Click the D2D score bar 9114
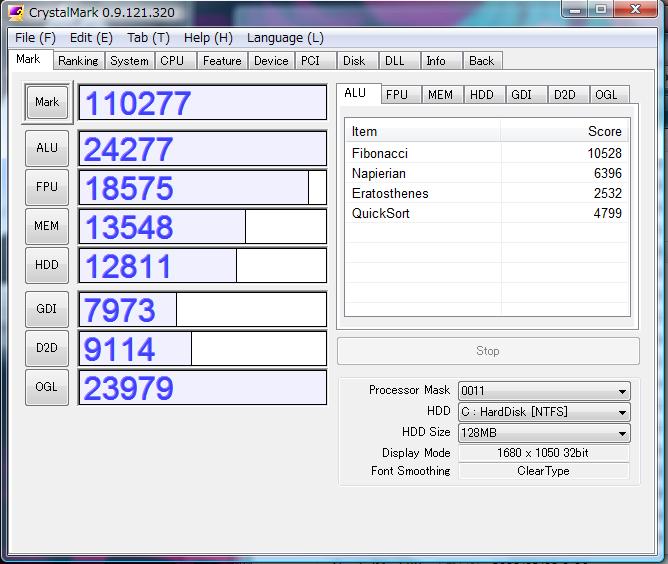This screenshot has height=564, width=668. coord(203,348)
